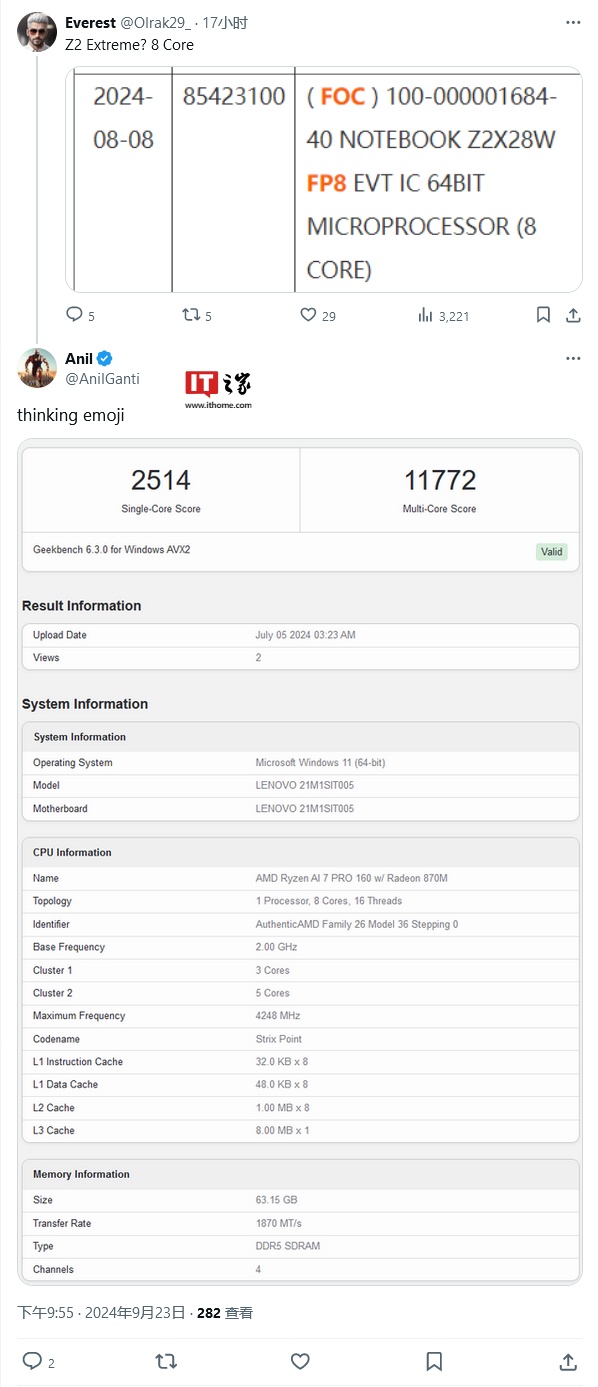Click the 282 views count link
Image resolution: width=598 pixels, height=1387 pixels.
point(225,1313)
